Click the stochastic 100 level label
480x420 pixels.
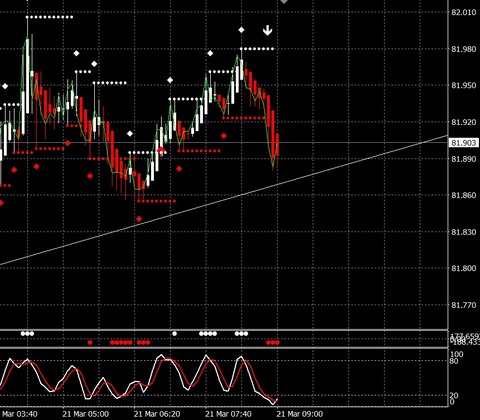(457, 354)
